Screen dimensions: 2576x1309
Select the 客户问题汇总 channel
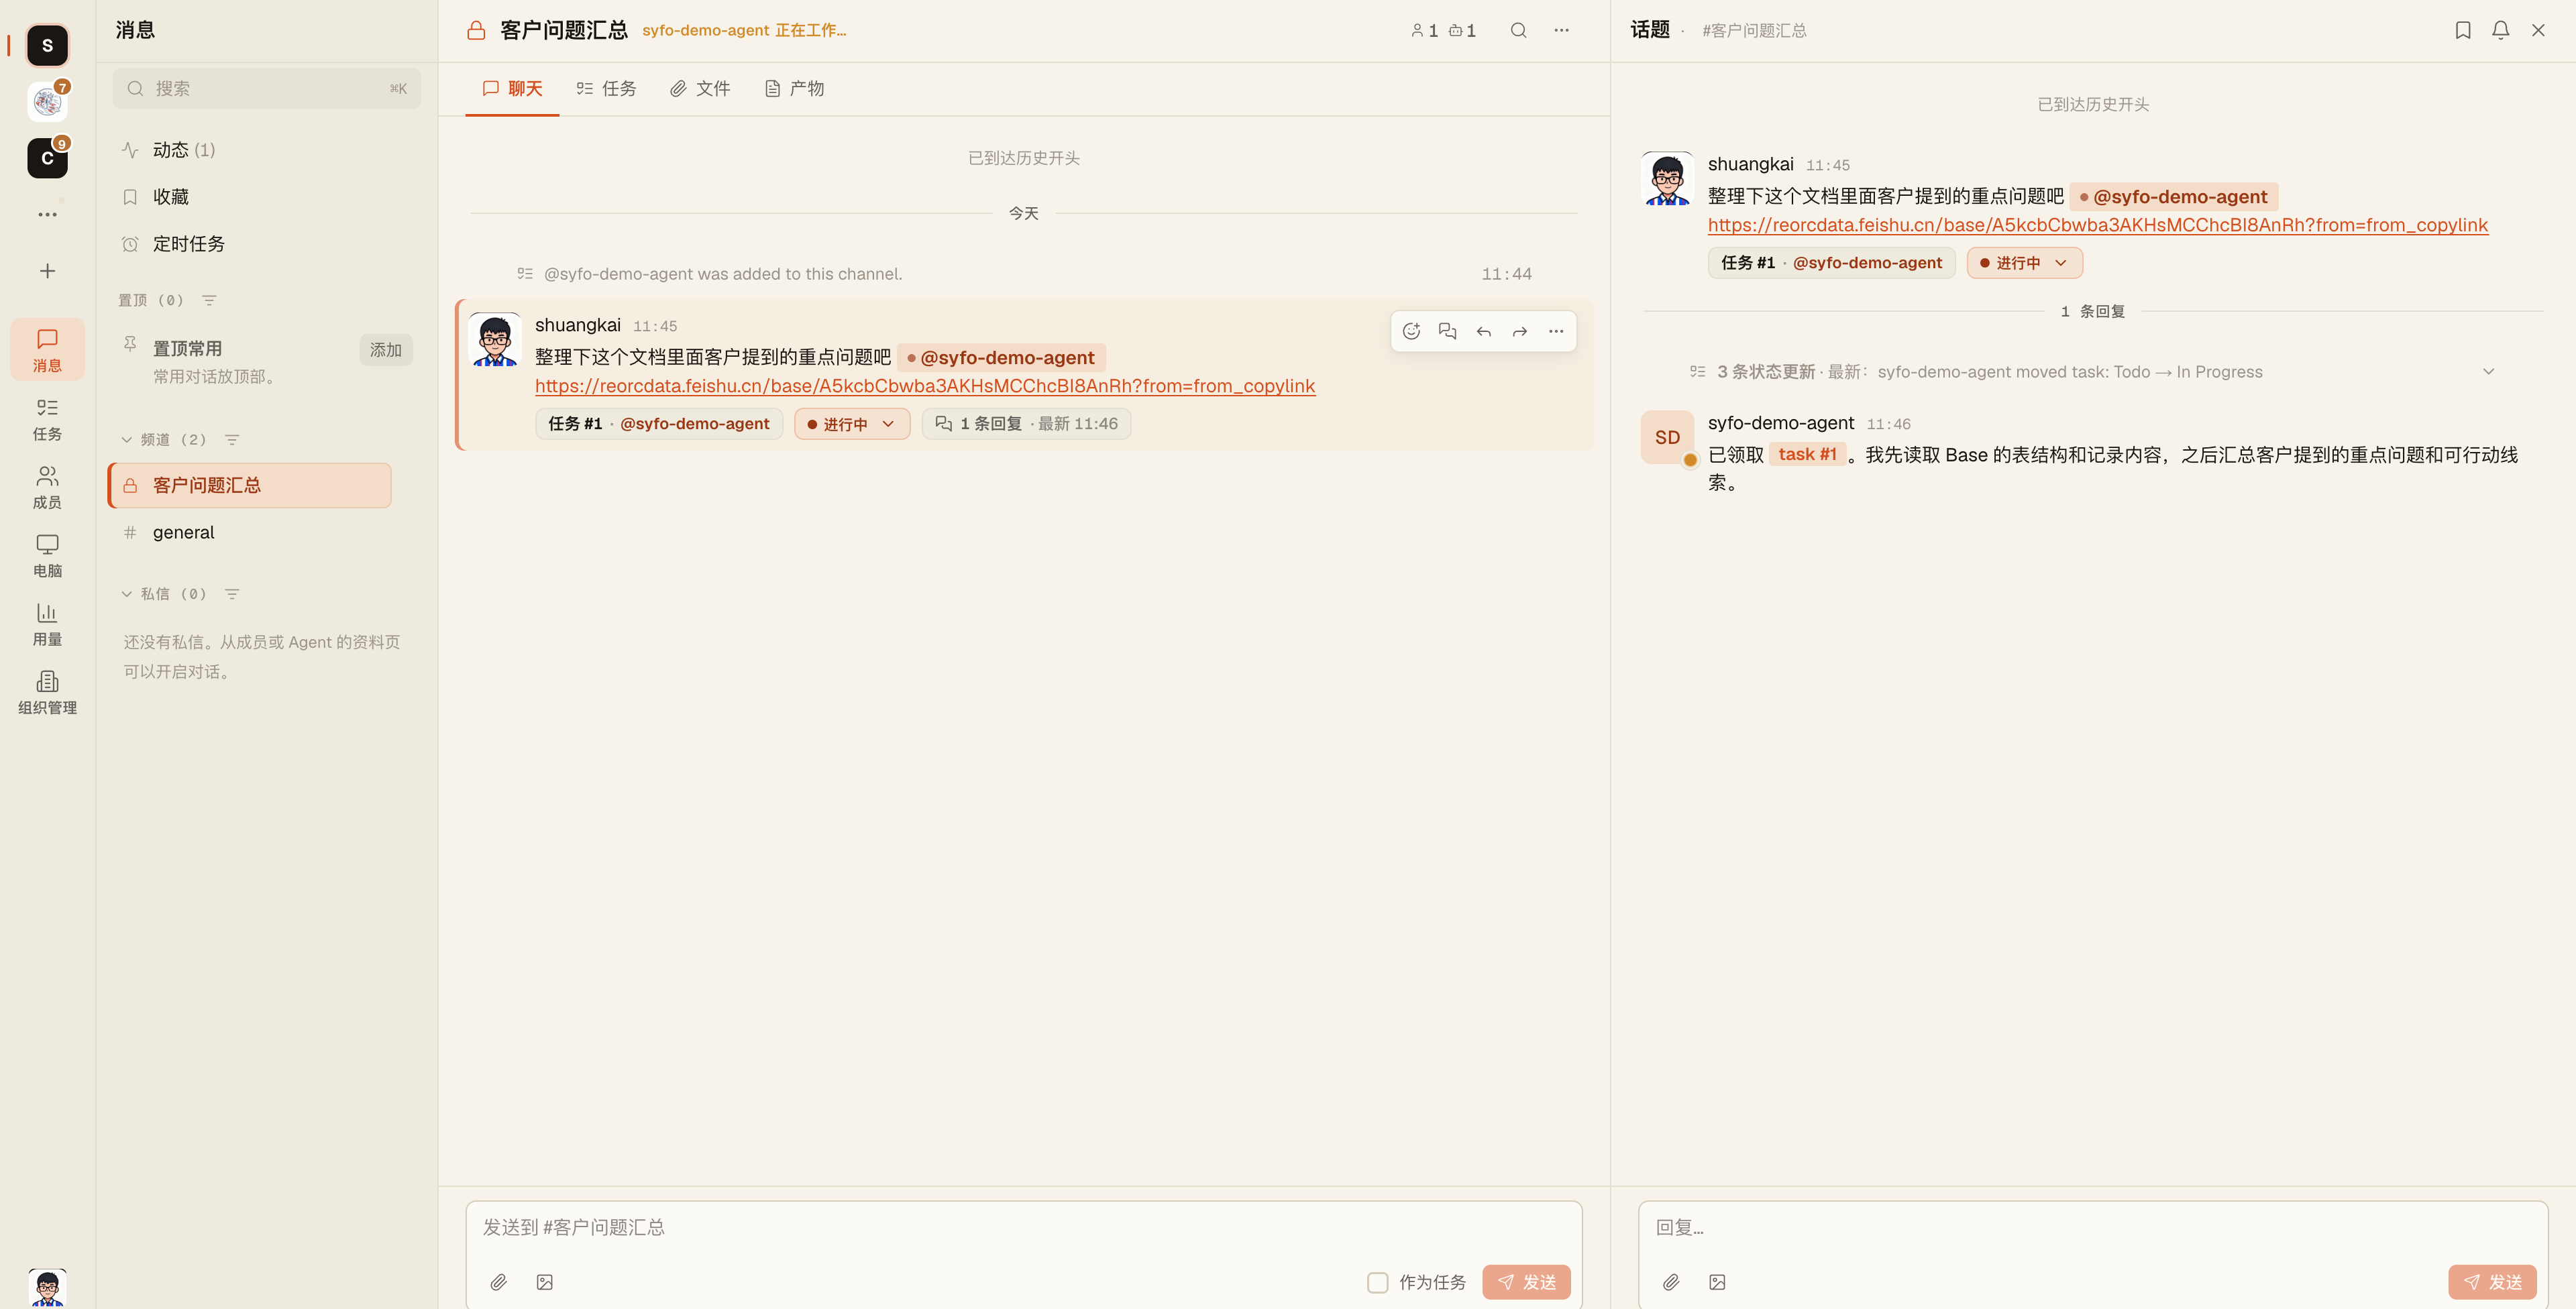[x=250, y=485]
